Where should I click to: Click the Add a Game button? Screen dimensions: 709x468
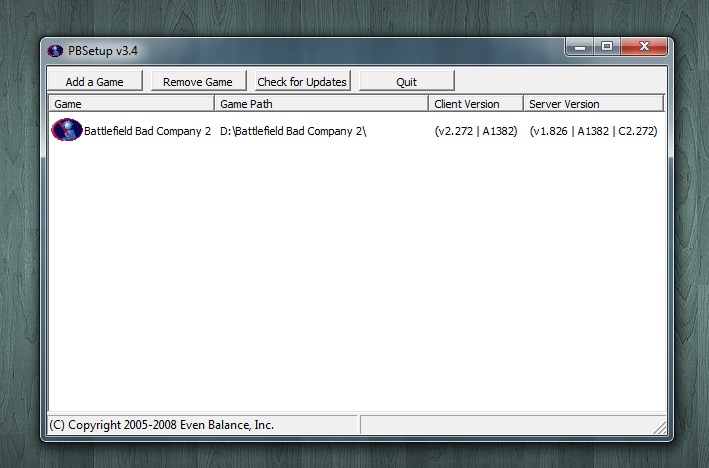pyautogui.click(x=95, y=81)
